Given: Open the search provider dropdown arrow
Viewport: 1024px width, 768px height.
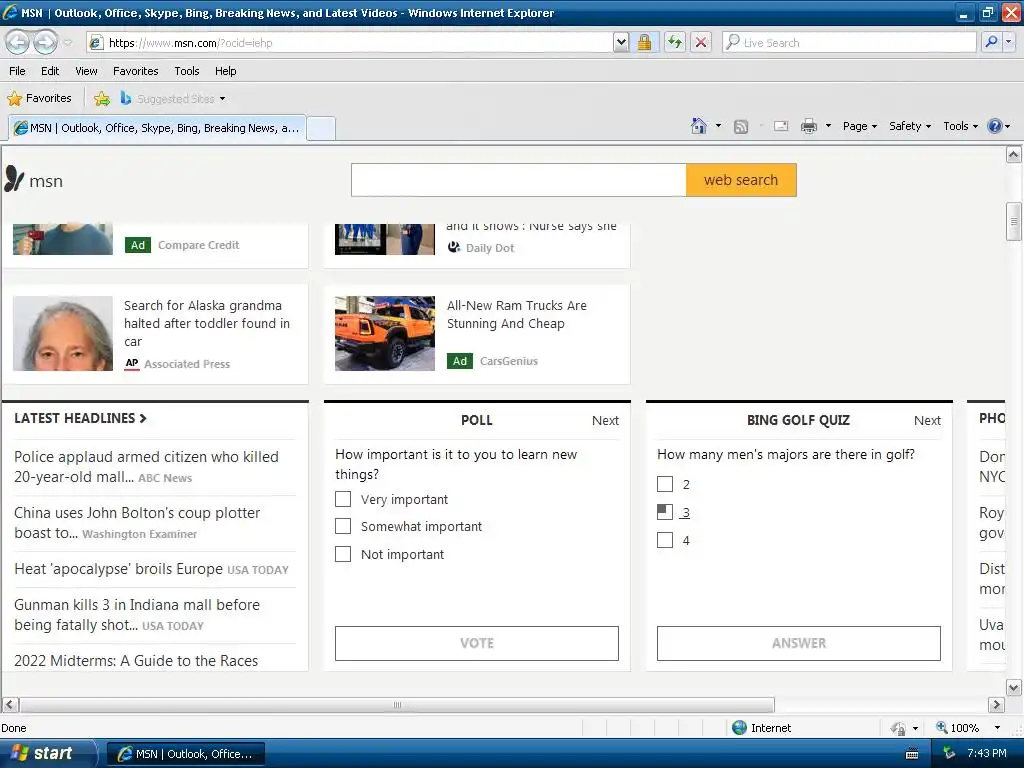Looking at the screenshot, I should (1009, 42).
